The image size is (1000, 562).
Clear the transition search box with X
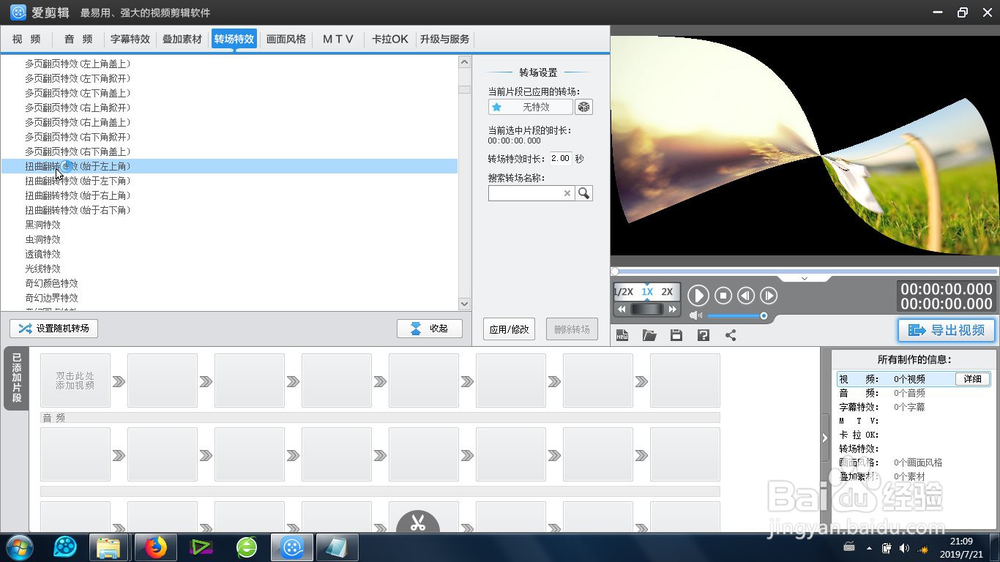567,193
